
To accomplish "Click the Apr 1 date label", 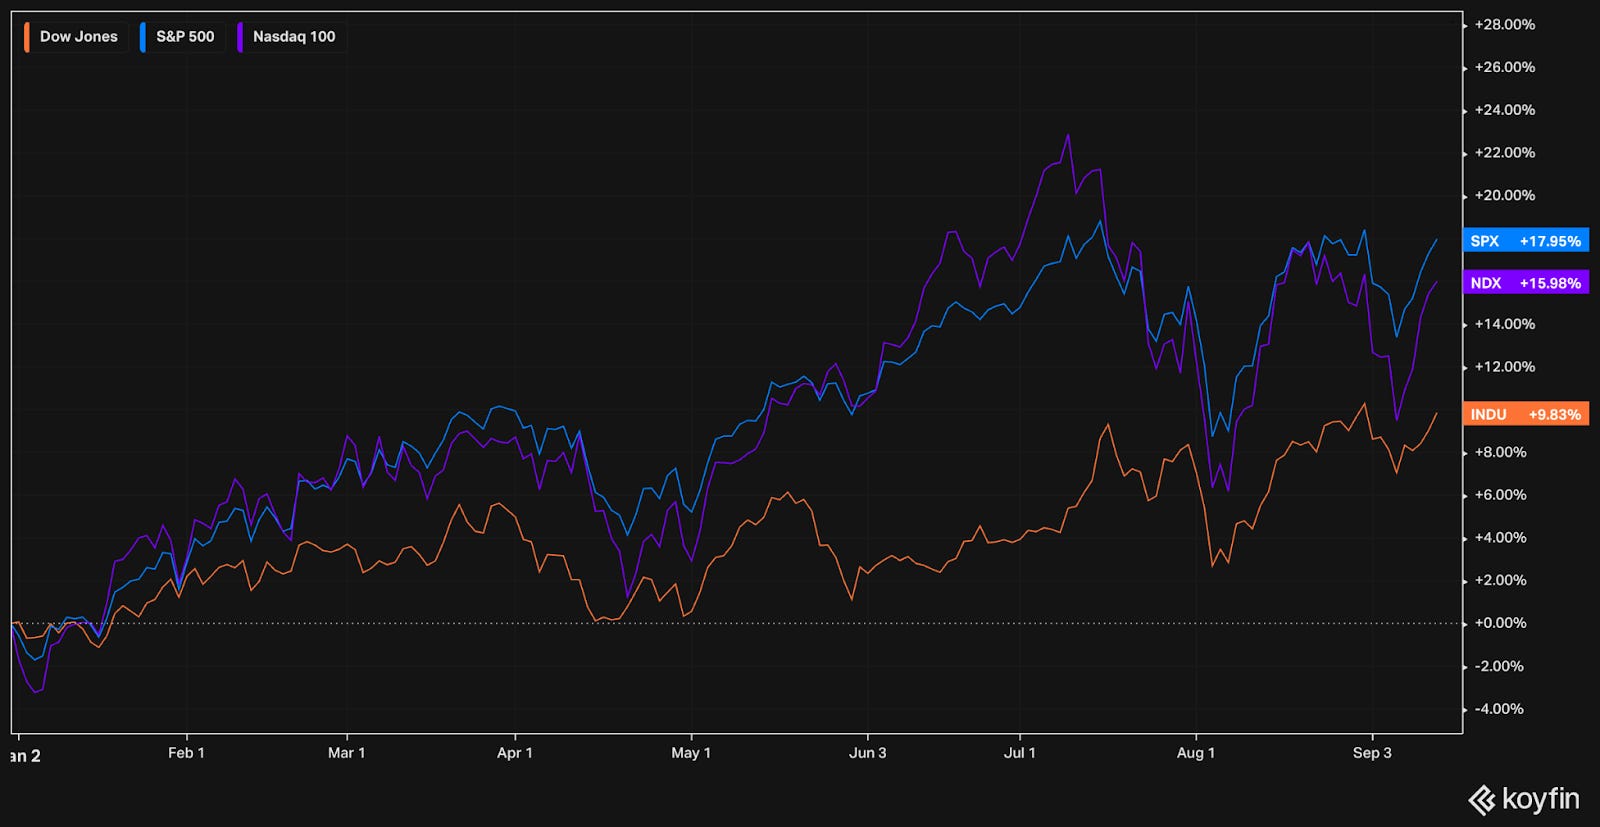I will pyautogui.click(x=514, y=753).
